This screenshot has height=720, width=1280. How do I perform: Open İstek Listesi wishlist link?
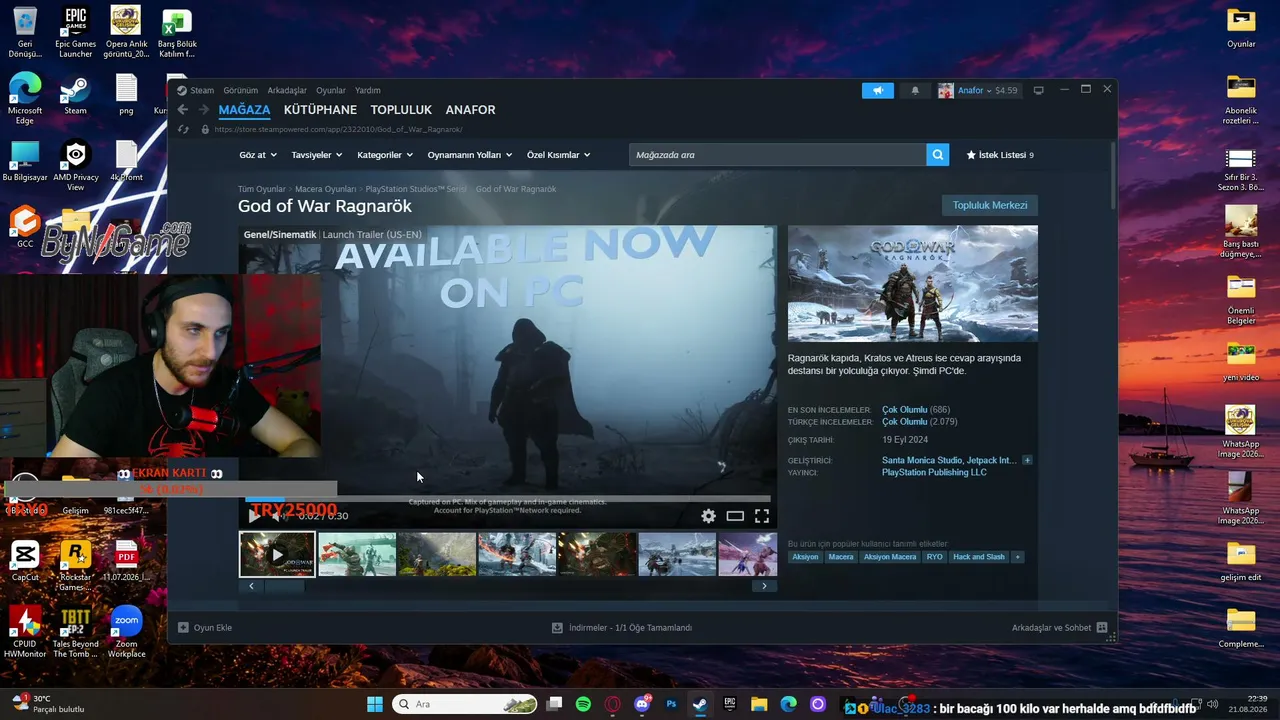1000,155
